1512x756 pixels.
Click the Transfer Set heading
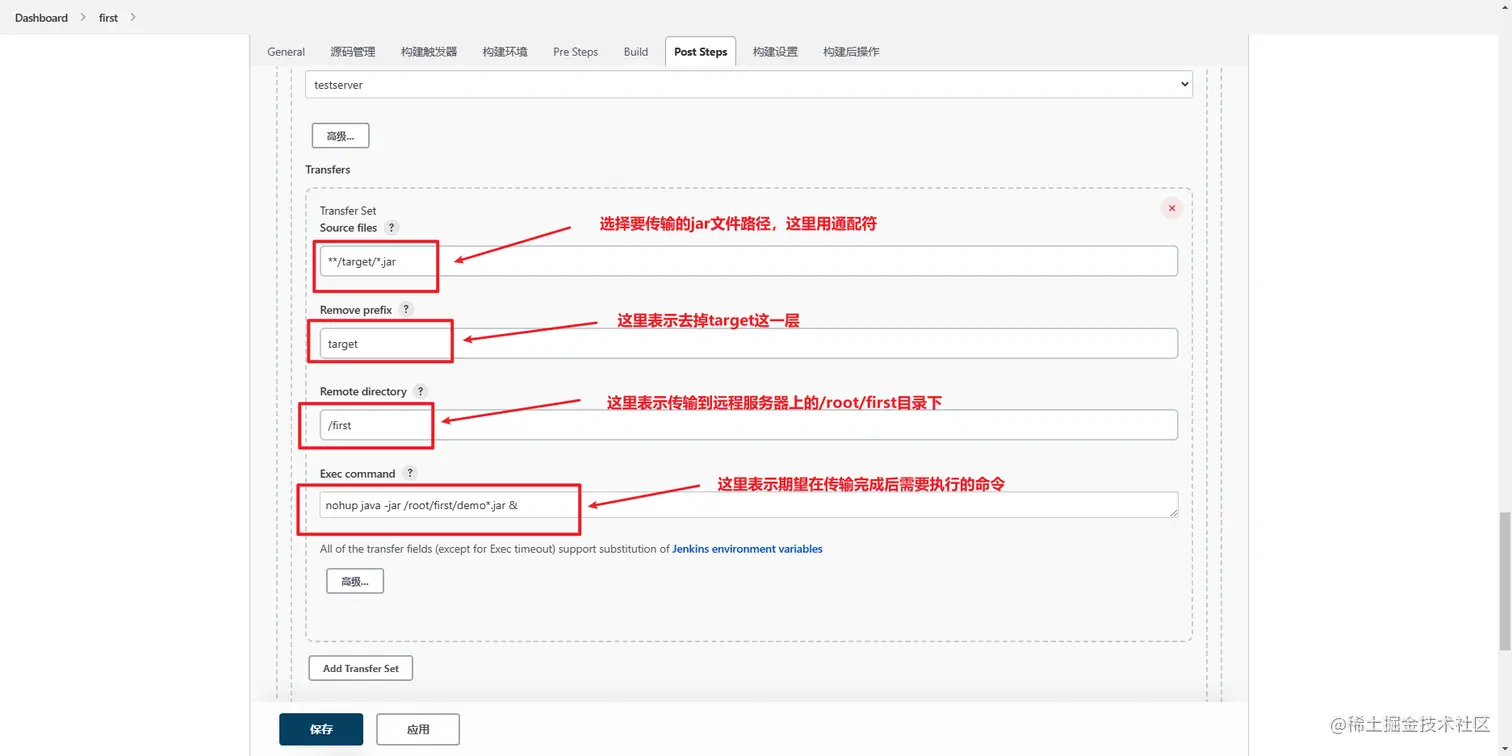[348, 211]
